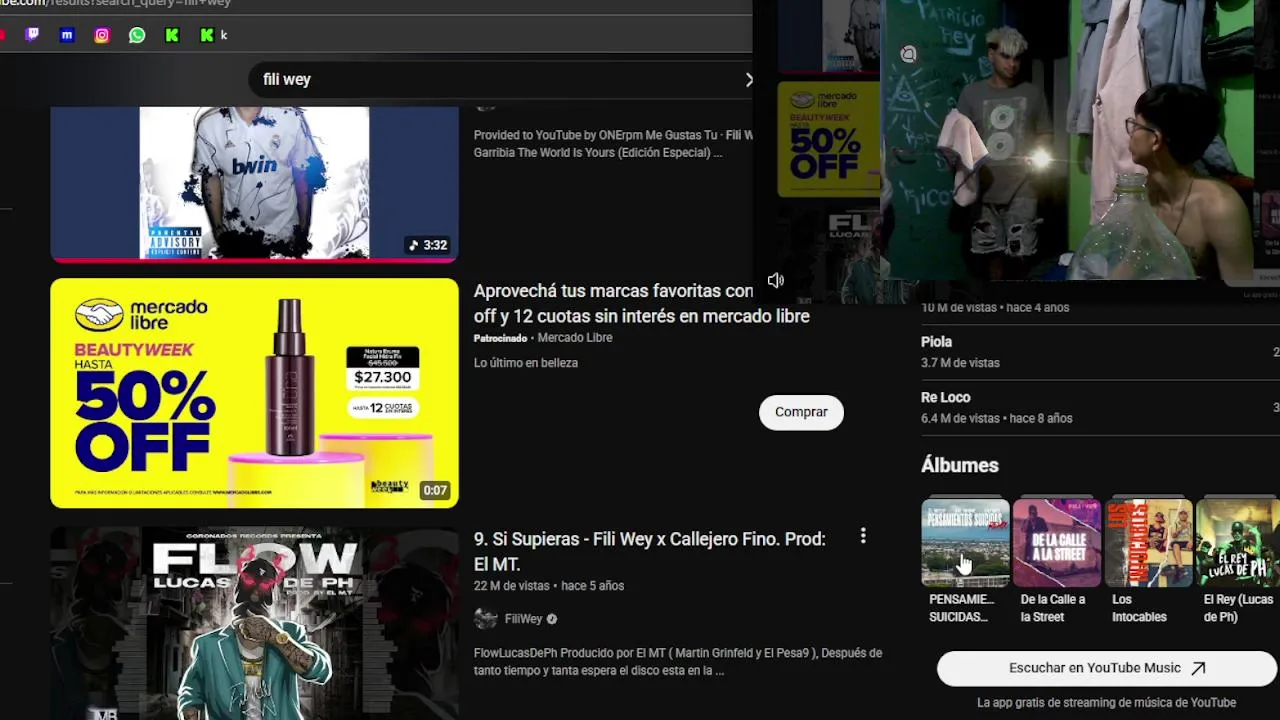Click the speaker icon on the overlay video
1280x720 pixels.
[x=776, y=281]
